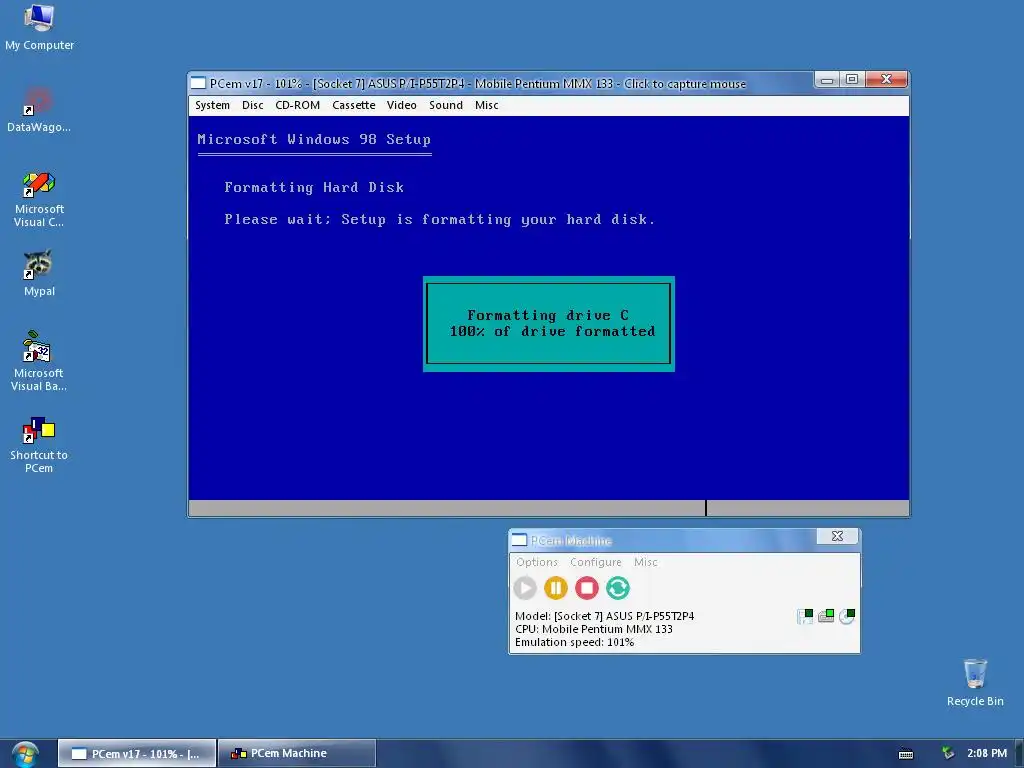The height and width of the screenshot is (768, 1024).
Task: Click the Windows Start orb
Action: [x=25, y=754]
